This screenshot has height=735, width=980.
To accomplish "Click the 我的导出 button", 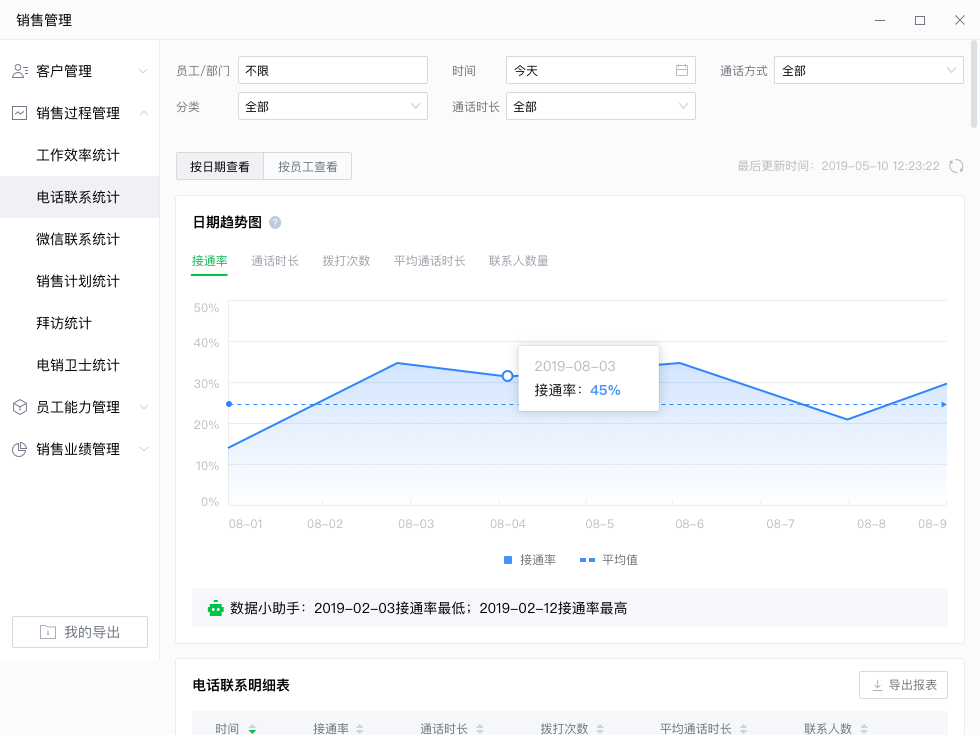I will pyautogui.click(x=79, y=631).
